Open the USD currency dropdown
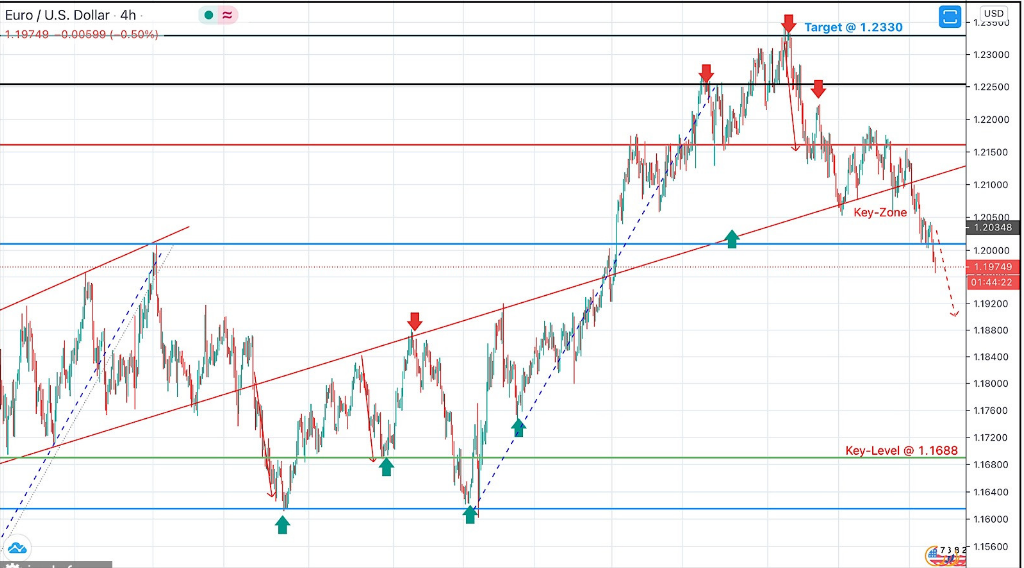The height and width of the screenshot is (568, 1024). (993, 13)
